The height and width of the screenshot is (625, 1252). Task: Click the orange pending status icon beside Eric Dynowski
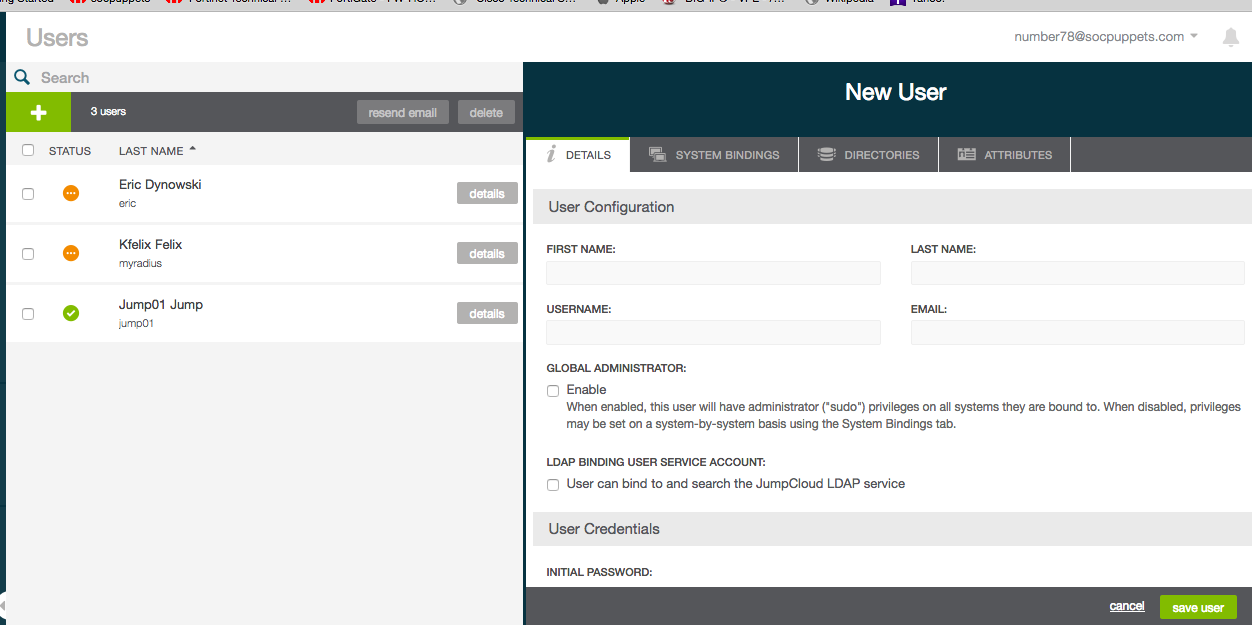pyautogui.click(x=71, y=193)
